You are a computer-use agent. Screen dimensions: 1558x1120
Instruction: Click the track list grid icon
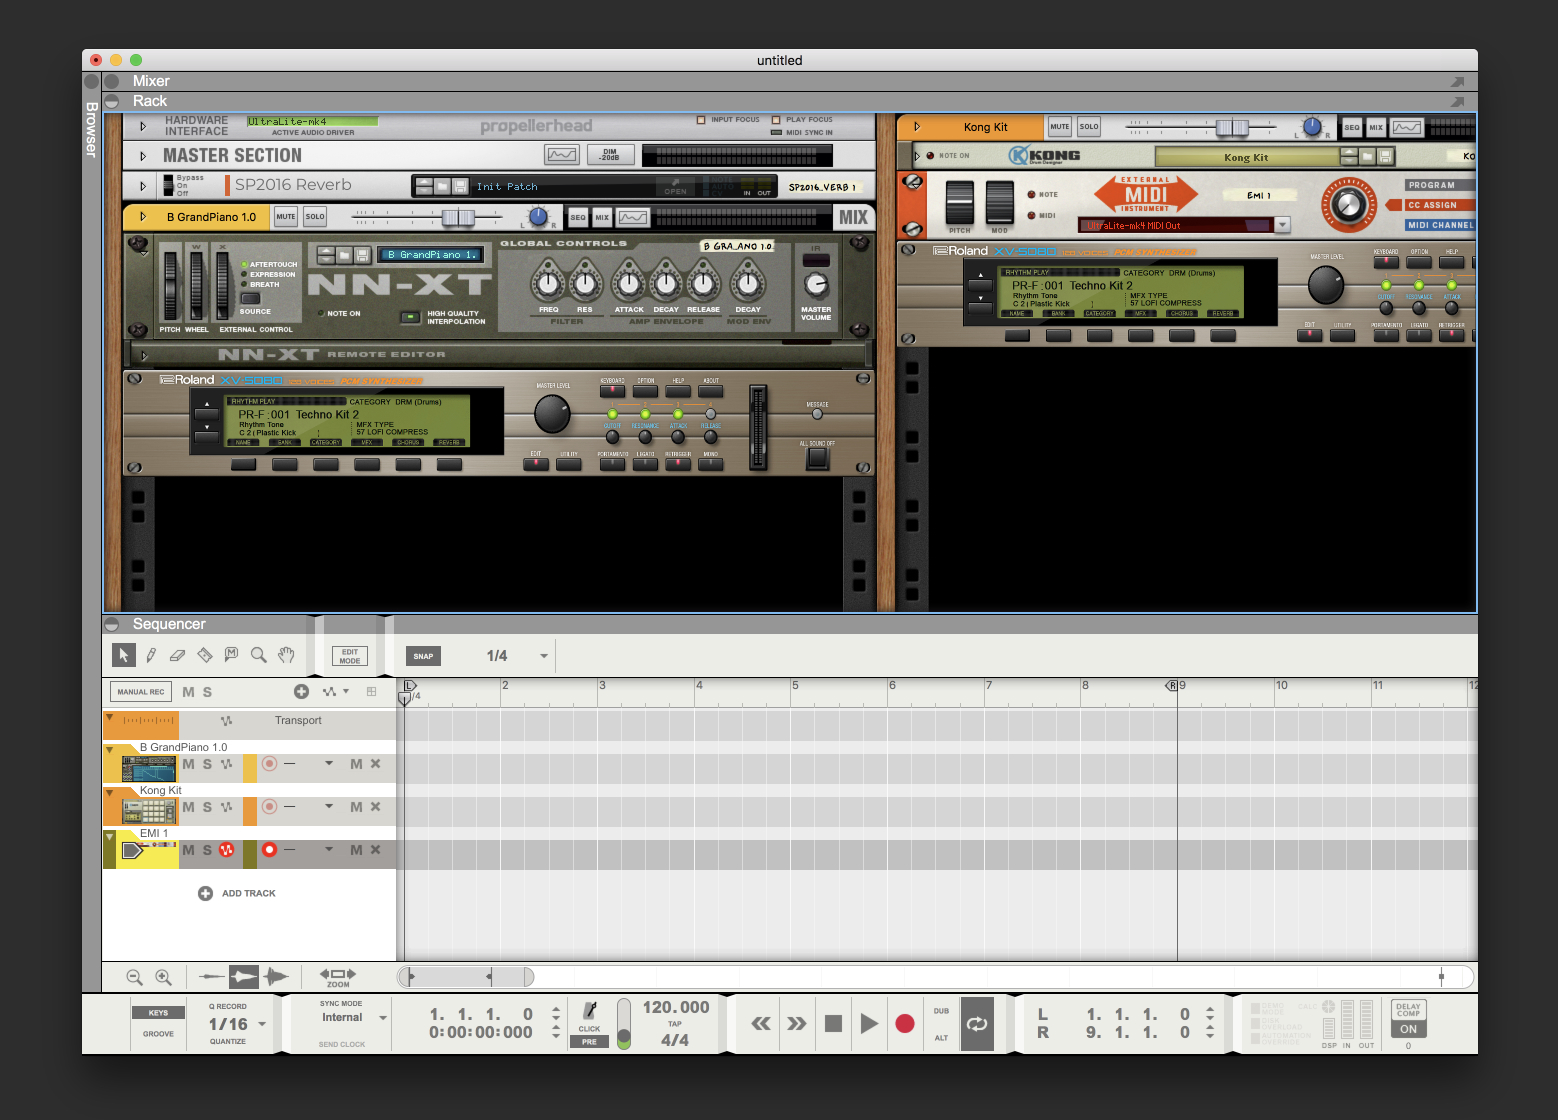pyautogui.click(x=372, y=691)
